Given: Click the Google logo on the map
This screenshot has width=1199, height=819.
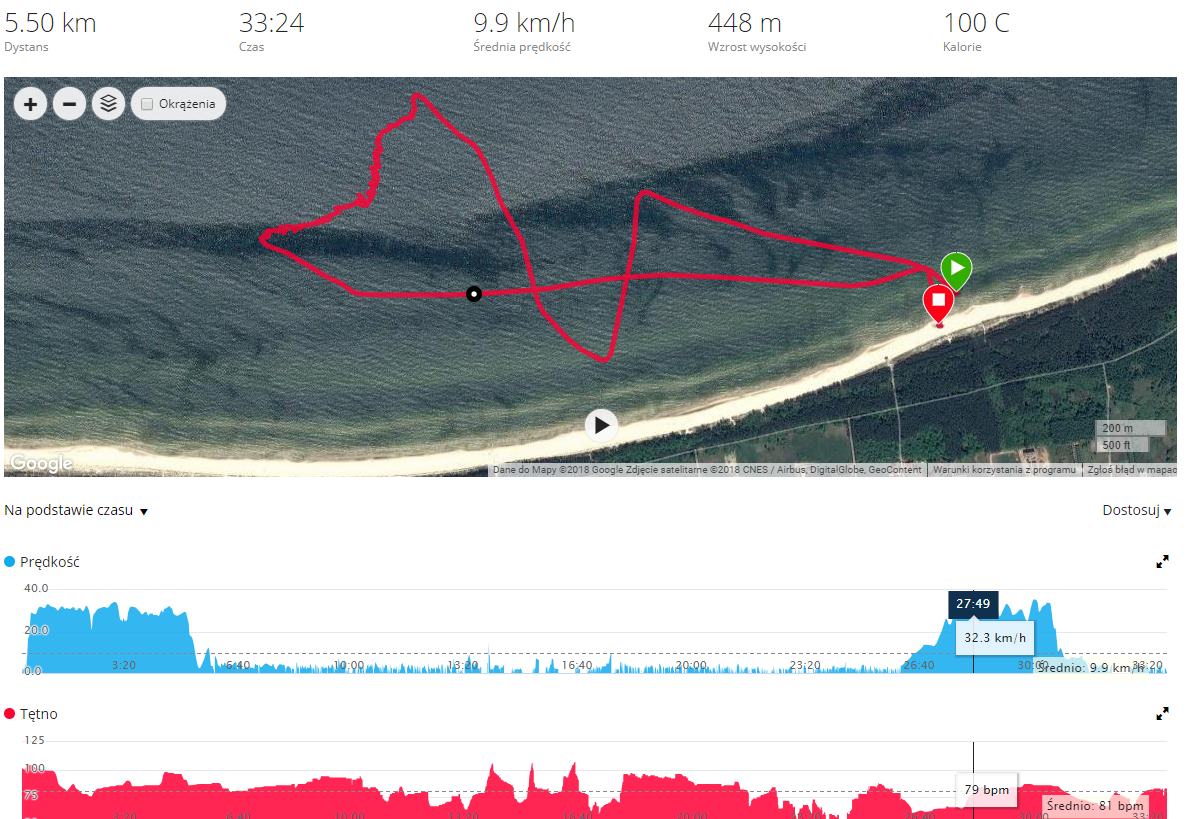Looking at the screenshot, I should (41, 463).
